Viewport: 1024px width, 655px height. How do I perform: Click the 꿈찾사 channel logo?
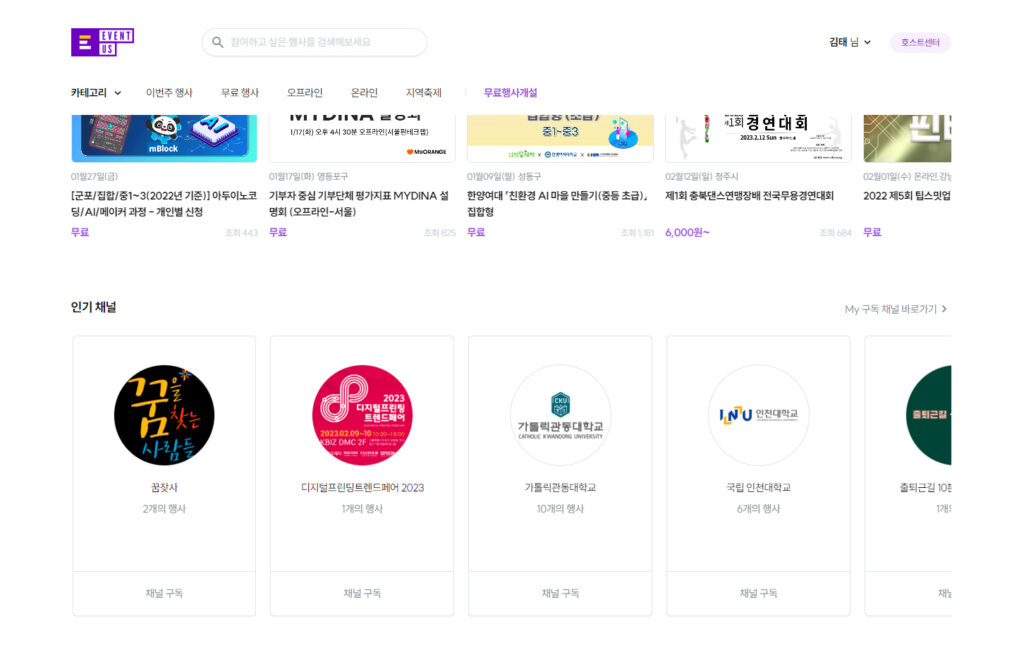coord(164,415)
